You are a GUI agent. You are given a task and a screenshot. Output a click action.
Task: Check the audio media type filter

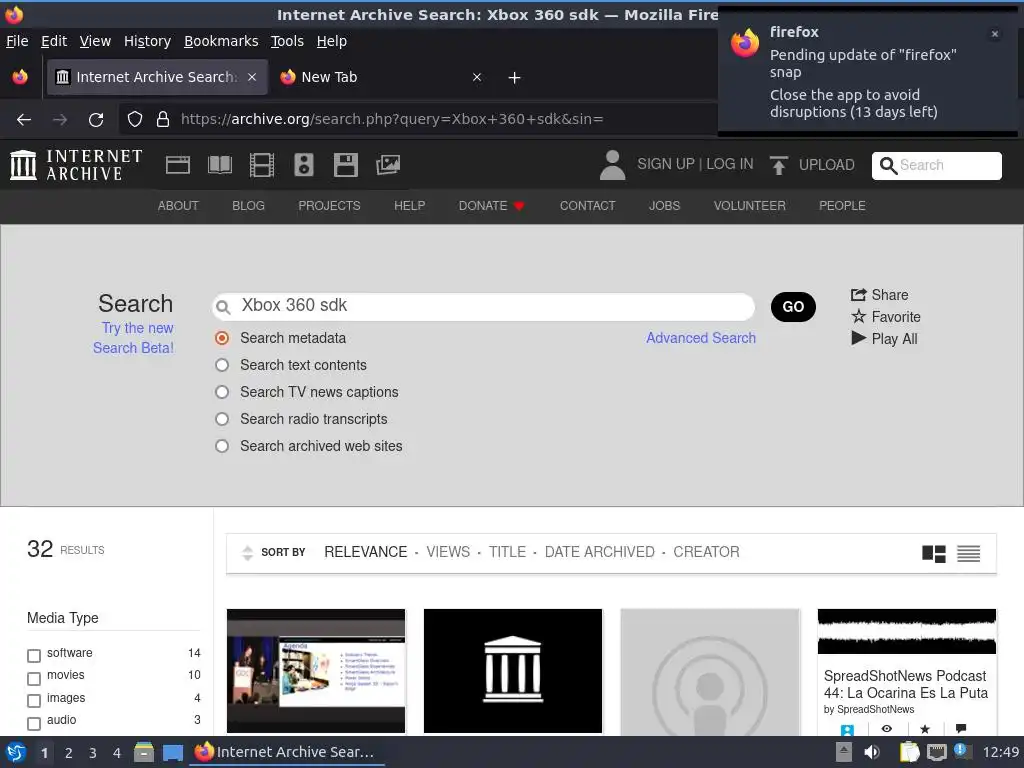point(34,724)
